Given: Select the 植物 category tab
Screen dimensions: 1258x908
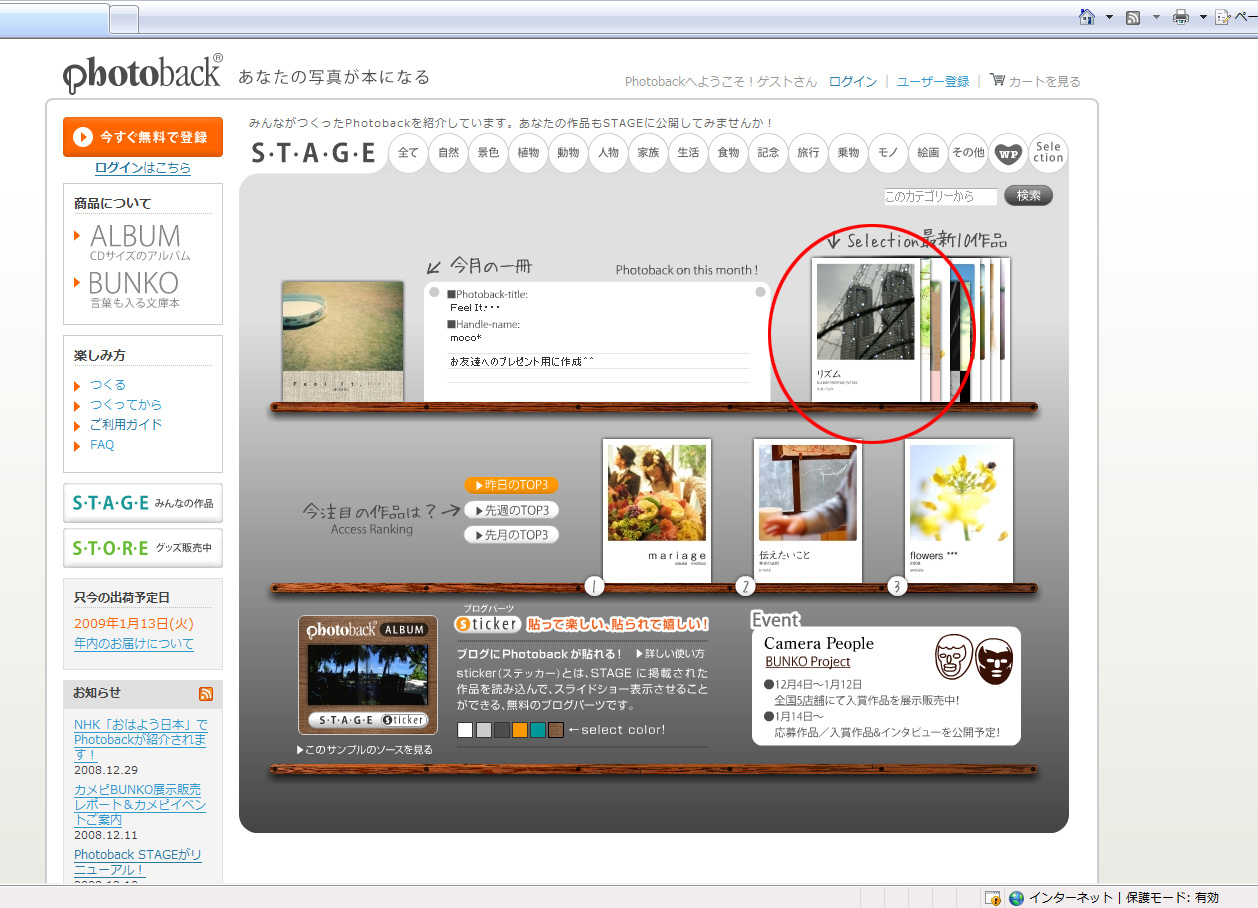Looking at the screenshot, I should coord(528,153).
